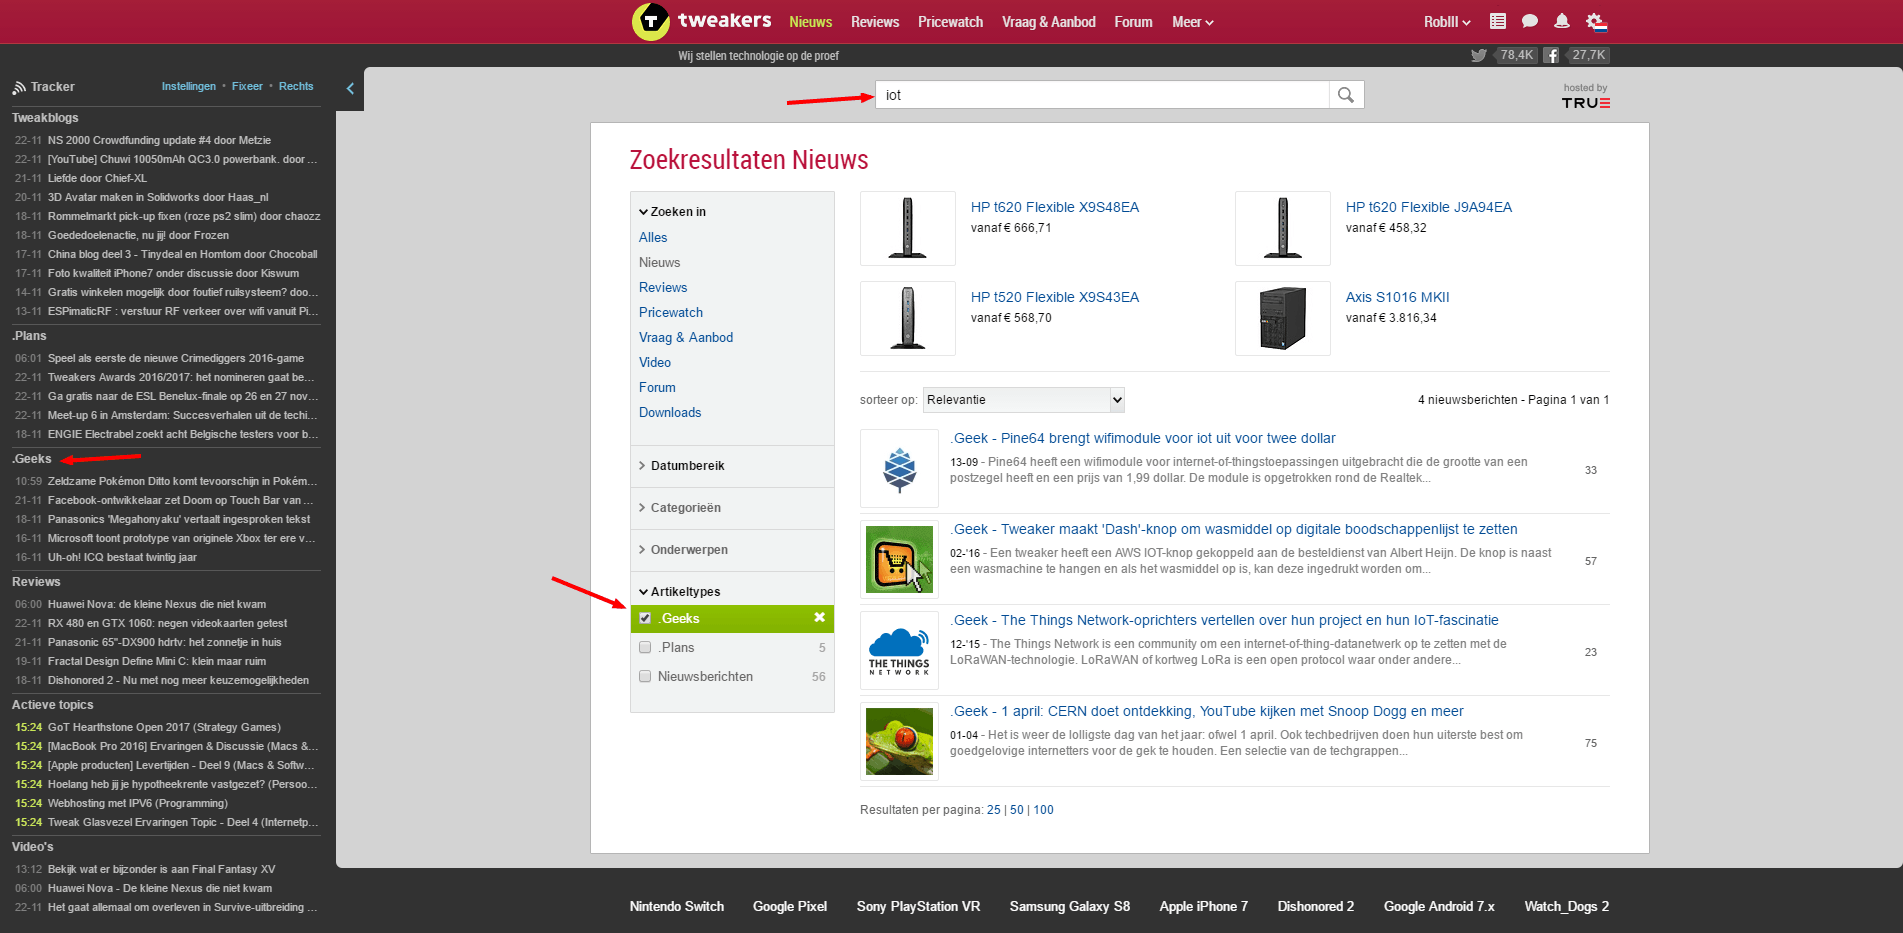Open The Things Network article thumbnail

click(x=900, y=651)
